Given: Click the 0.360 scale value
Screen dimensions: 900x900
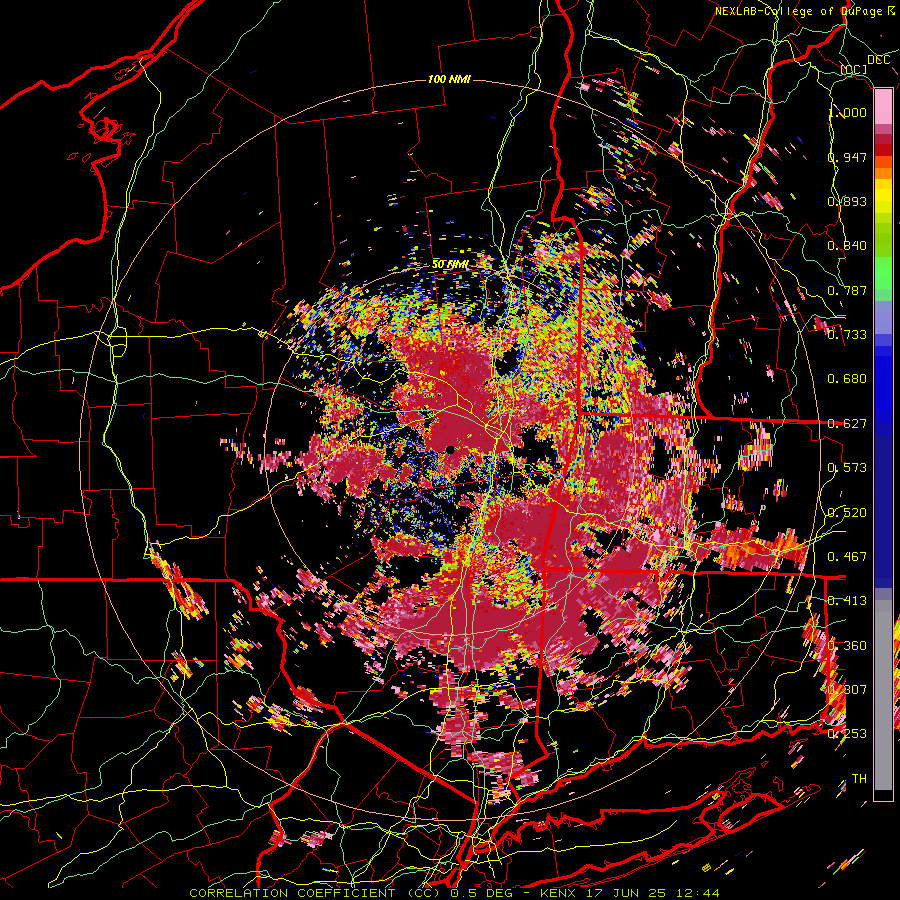Looking at the screenshot, I should point(847,646).
